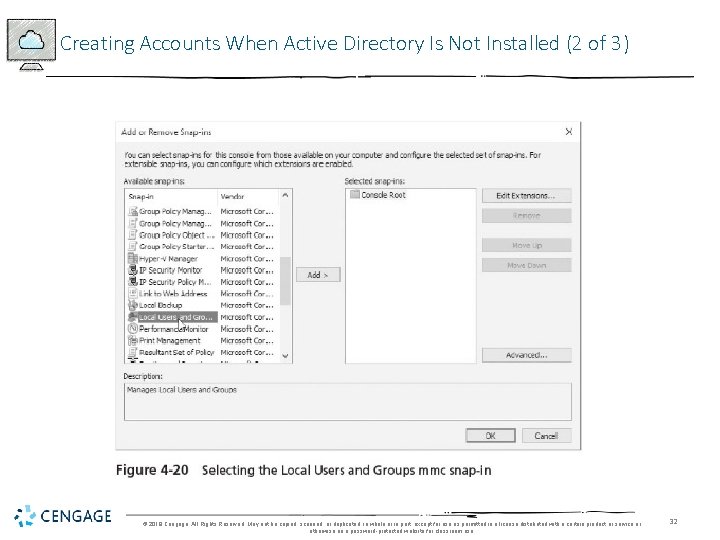Click the Console Root folder icon
Screen dimensions: 720x540
[x=354, y=194]
